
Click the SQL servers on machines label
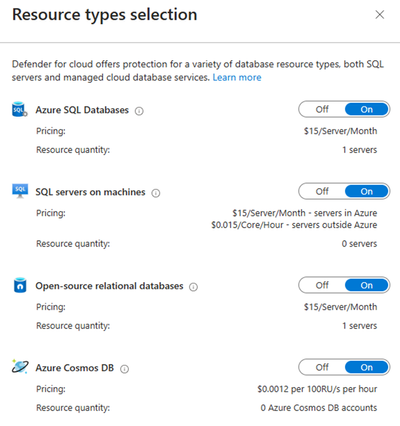(x=90, y=192)
